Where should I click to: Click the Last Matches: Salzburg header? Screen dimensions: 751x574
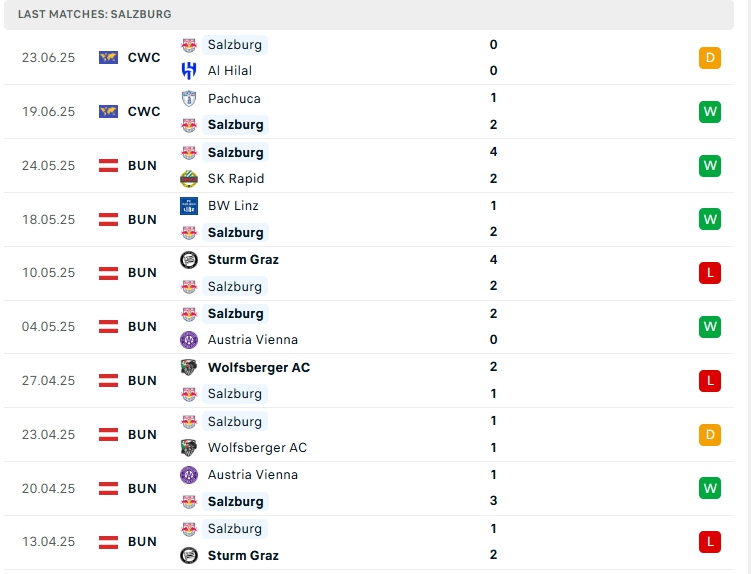coord(95,14)
